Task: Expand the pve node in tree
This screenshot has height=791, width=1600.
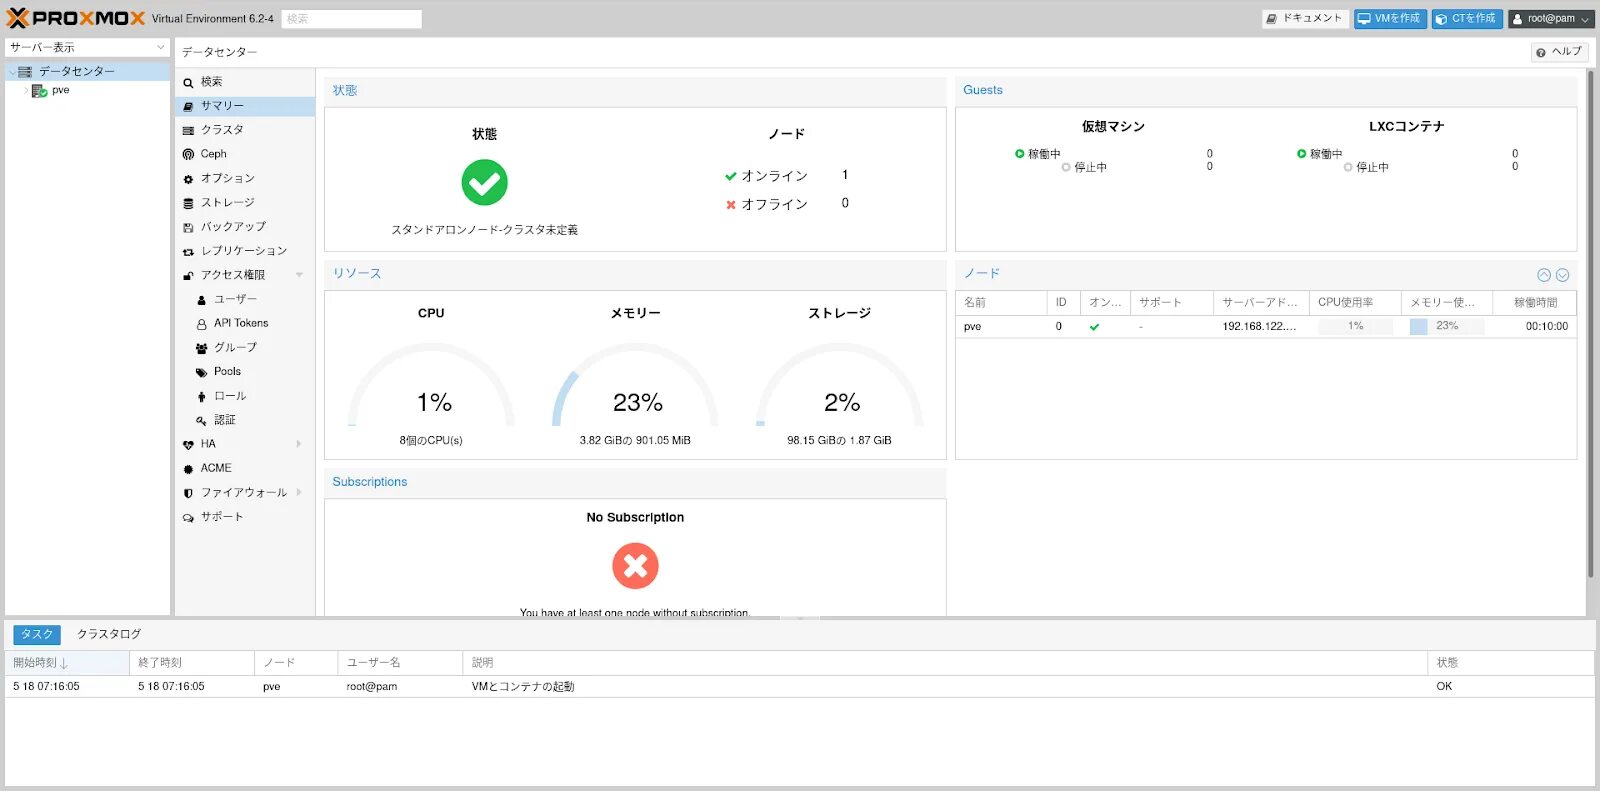Action: pyautogui.click(x=26, y=90)
